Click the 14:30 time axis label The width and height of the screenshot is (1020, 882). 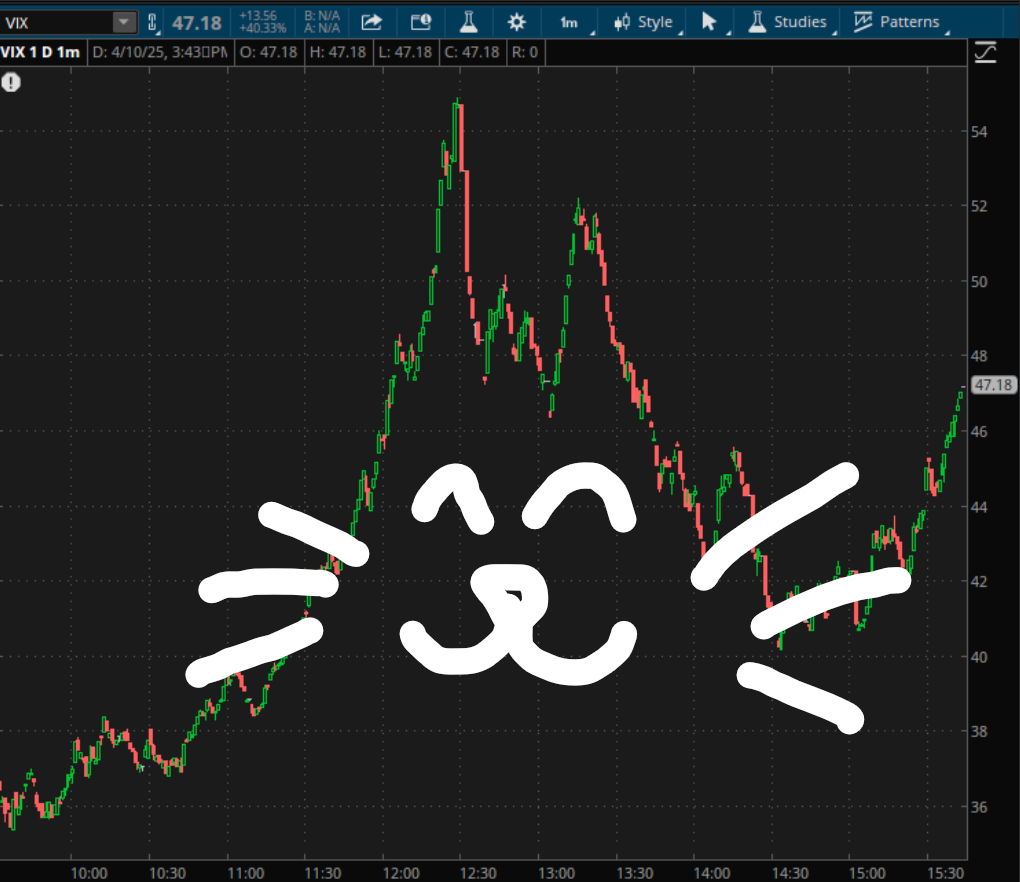click(790, 873)
